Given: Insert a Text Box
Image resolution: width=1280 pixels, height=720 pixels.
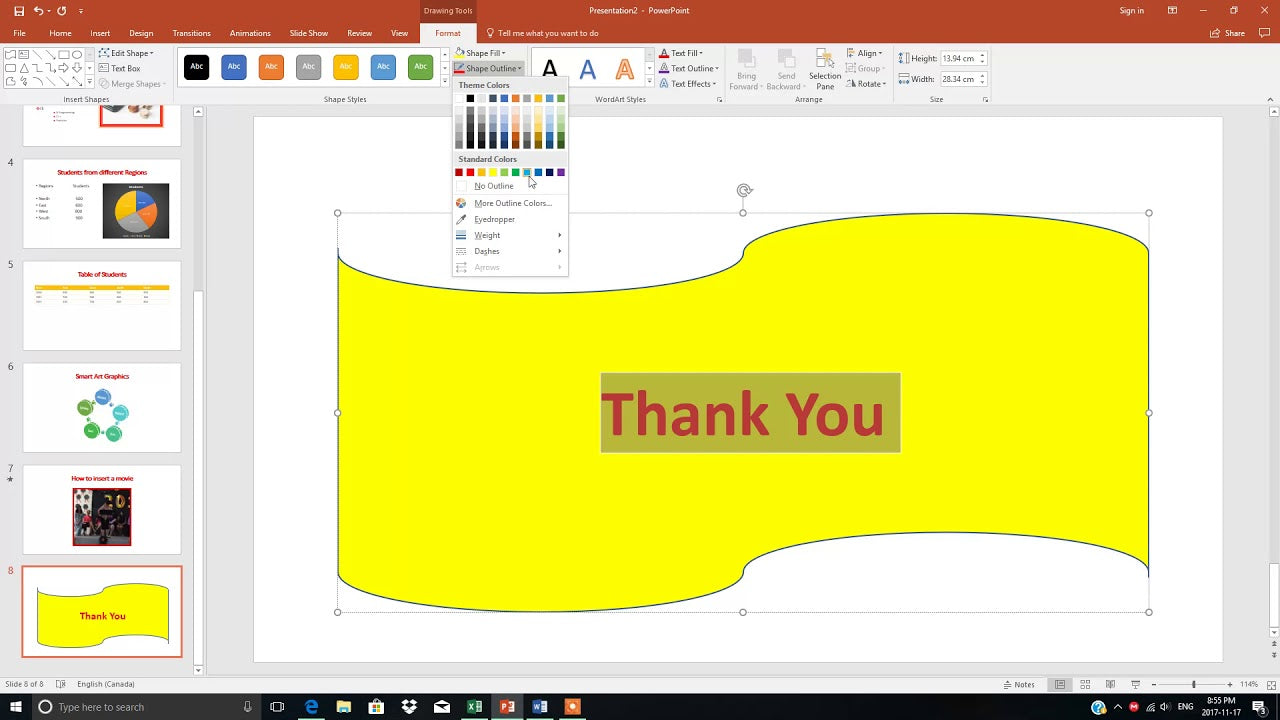Looking at the screenshot, I should 119,69.
